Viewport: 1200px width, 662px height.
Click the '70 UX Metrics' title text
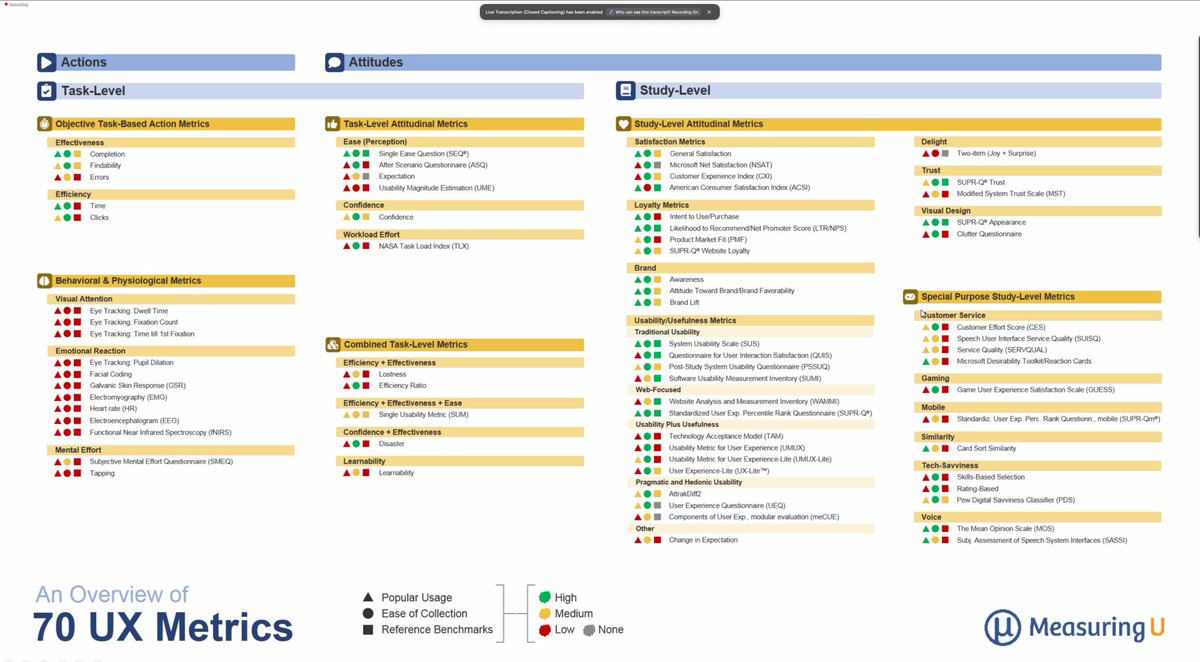[x=163, y=627]
